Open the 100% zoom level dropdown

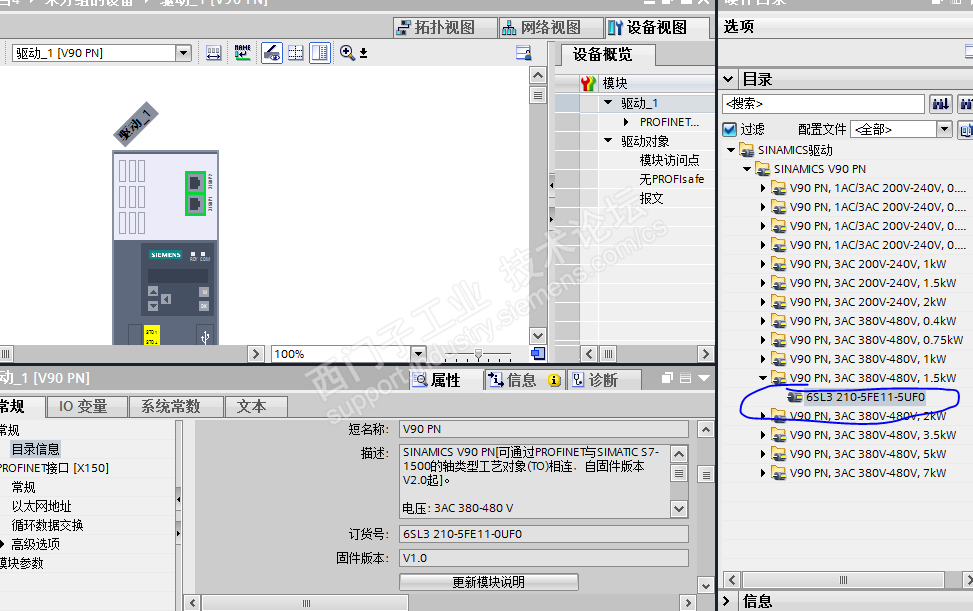[419, 354]
